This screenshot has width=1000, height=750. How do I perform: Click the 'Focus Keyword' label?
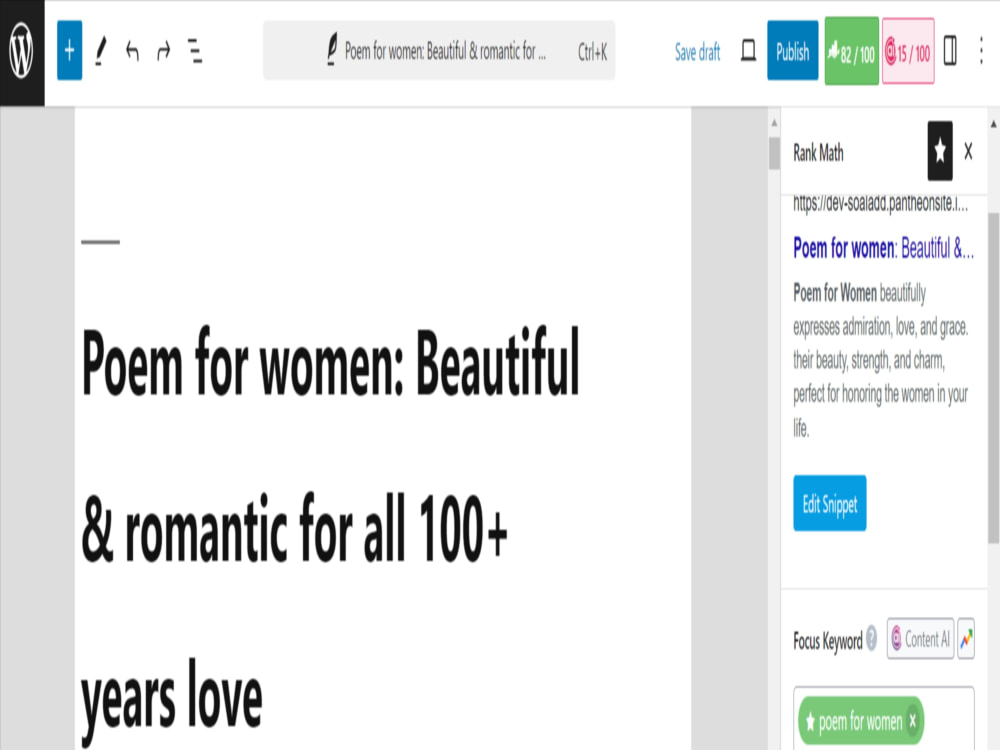click(x=827, y=640)
